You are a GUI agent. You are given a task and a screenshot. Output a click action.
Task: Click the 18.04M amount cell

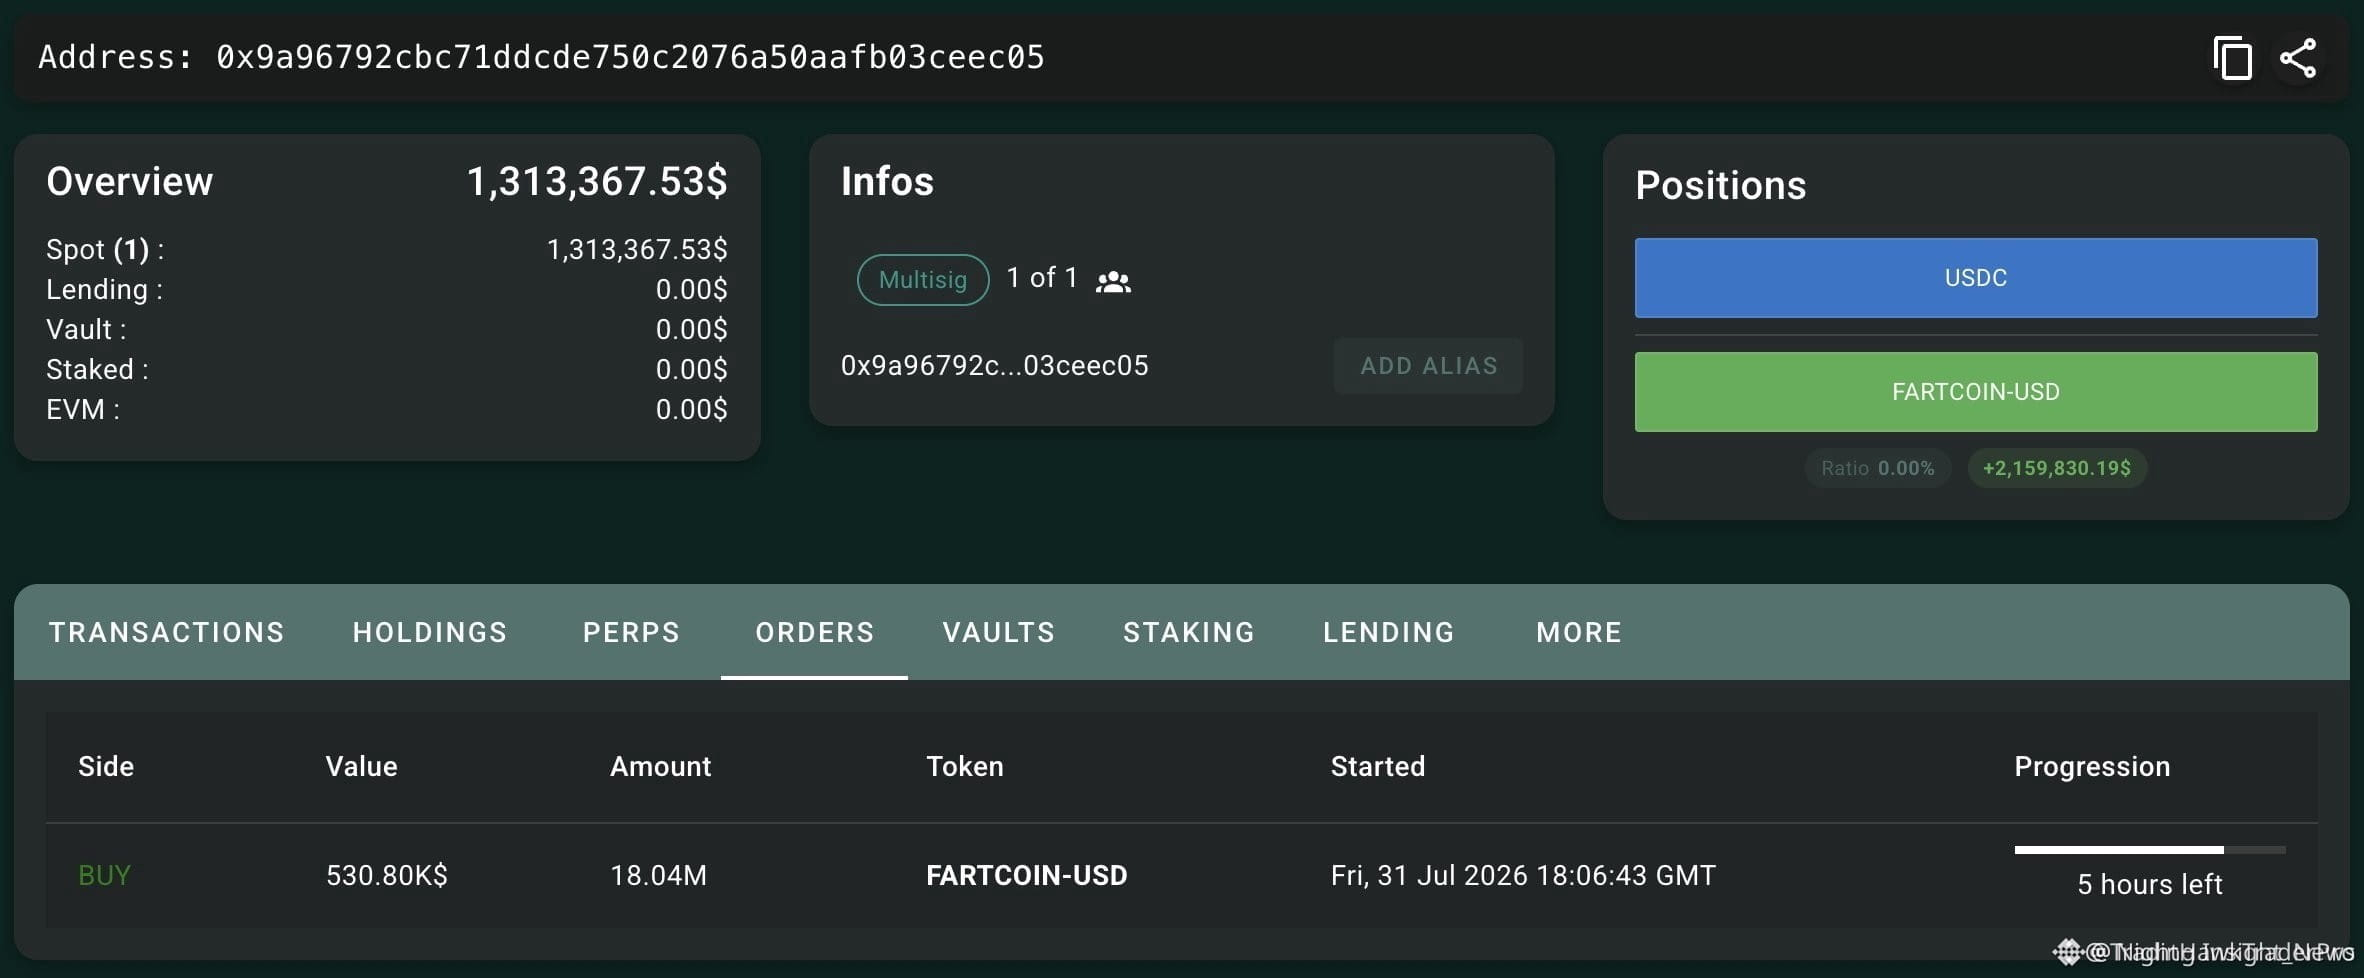tap(659, 876)
